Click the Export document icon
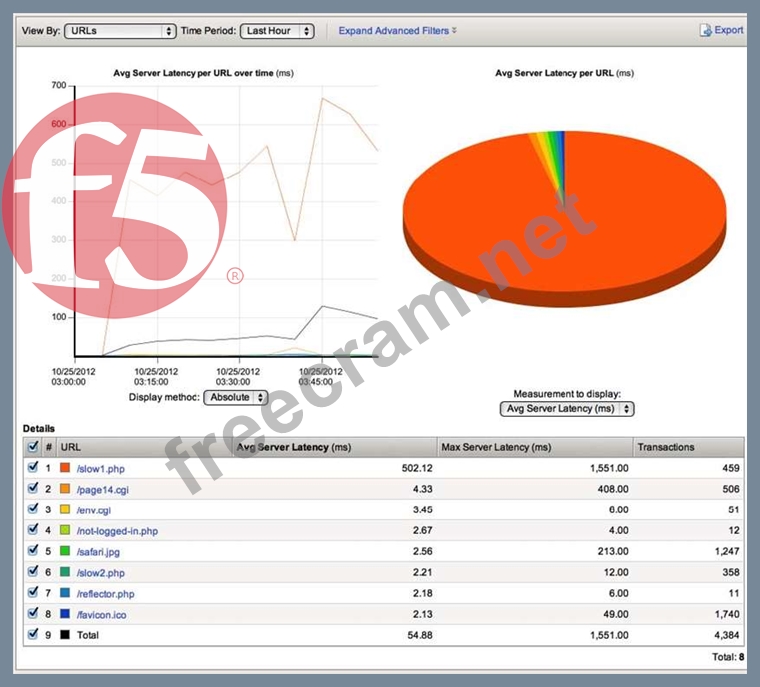The height and width of the screenshot is (687, 760). (x=705, y=30)
